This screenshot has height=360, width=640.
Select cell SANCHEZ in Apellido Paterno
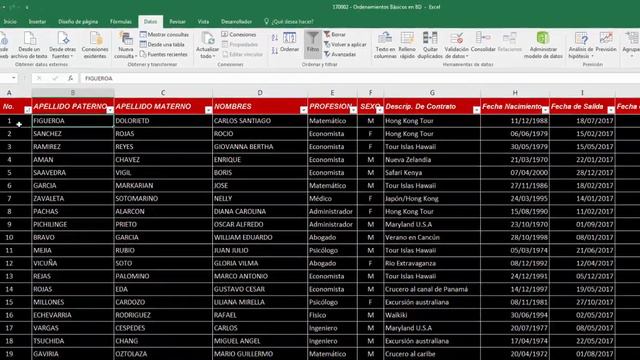[x=73, y=134]
